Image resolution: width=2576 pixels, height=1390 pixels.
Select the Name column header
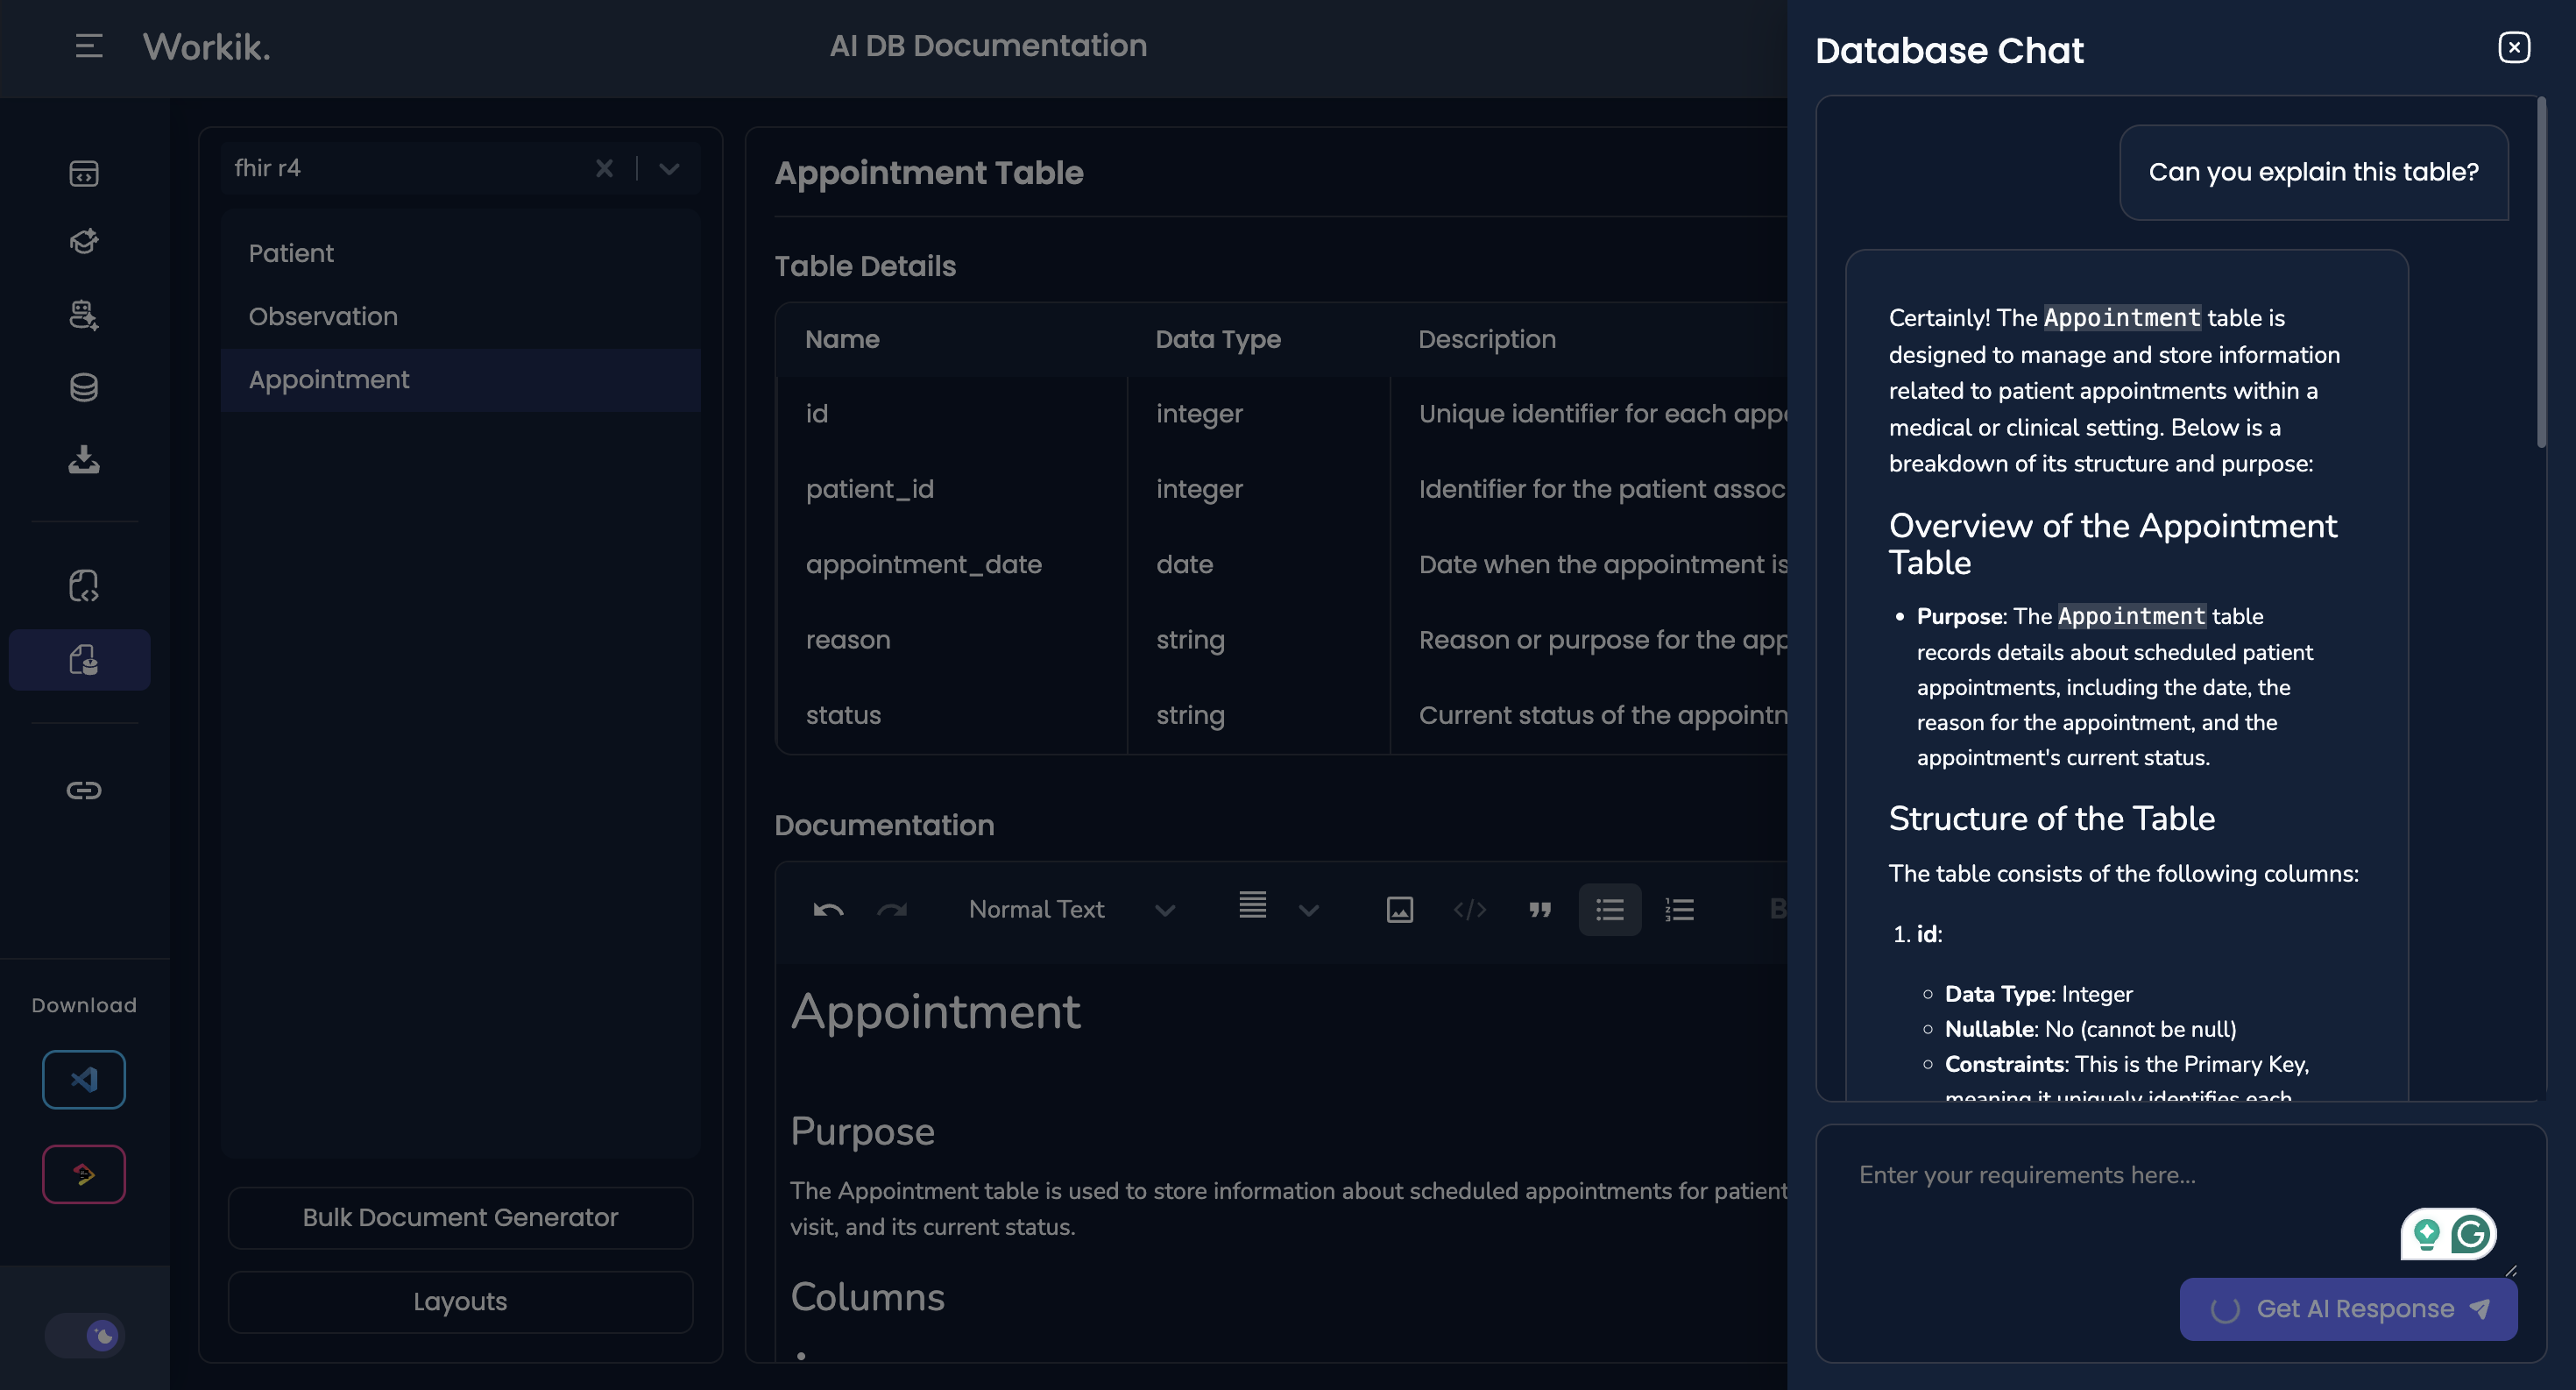[842, 339]
